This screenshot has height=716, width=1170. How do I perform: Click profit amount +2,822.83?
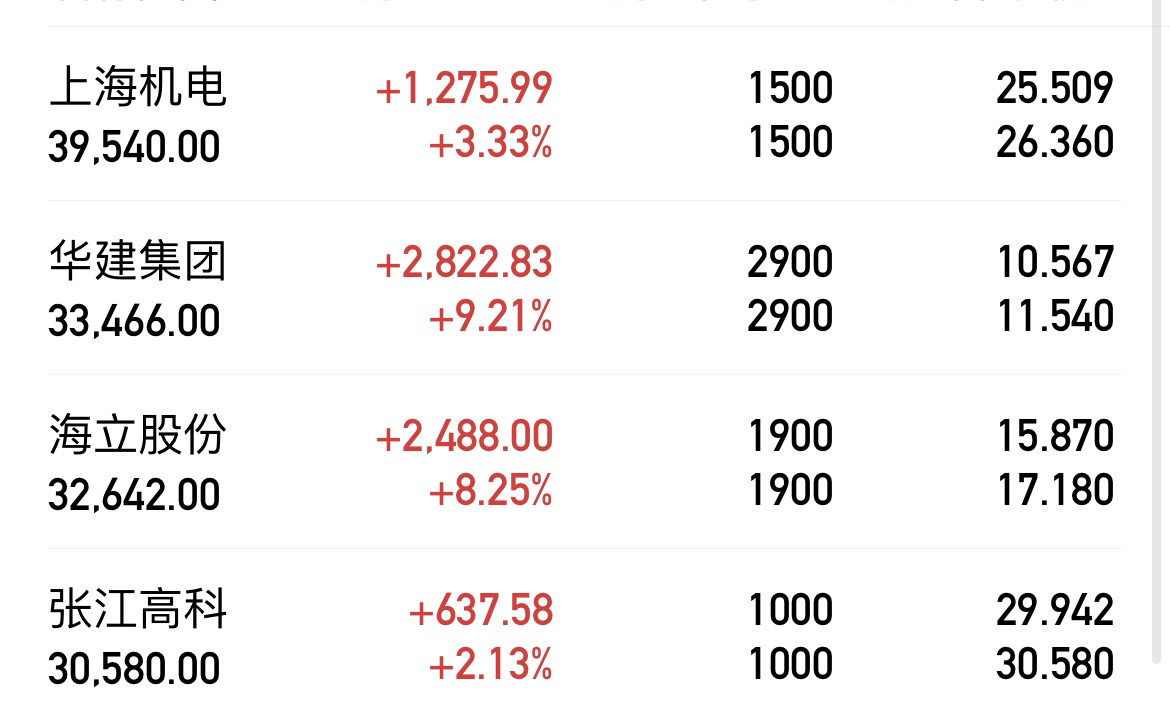pos(463,263)
